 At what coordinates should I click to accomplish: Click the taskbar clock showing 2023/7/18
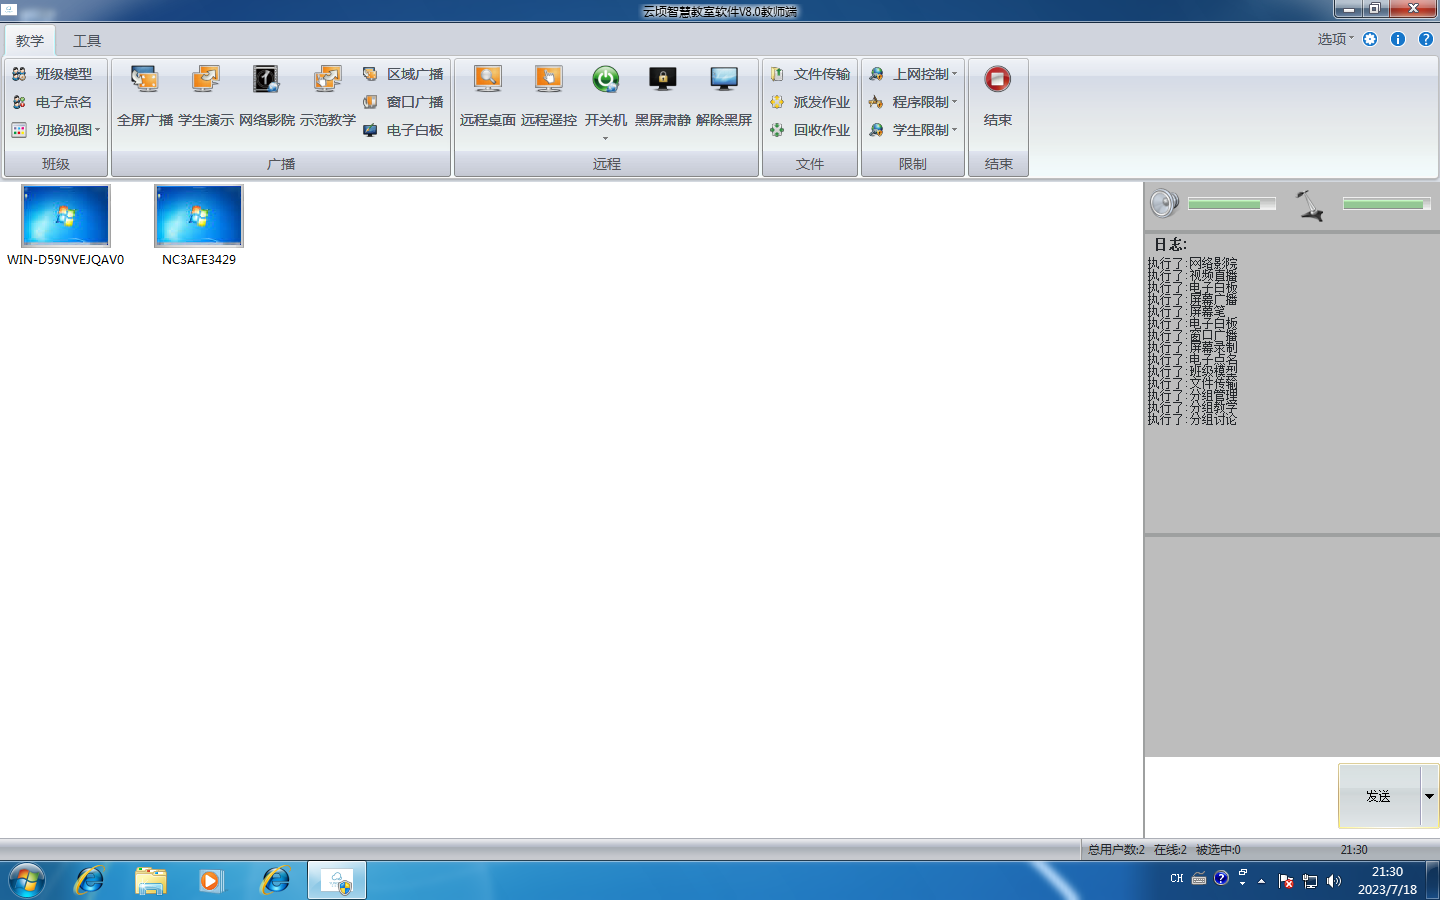1387,881
